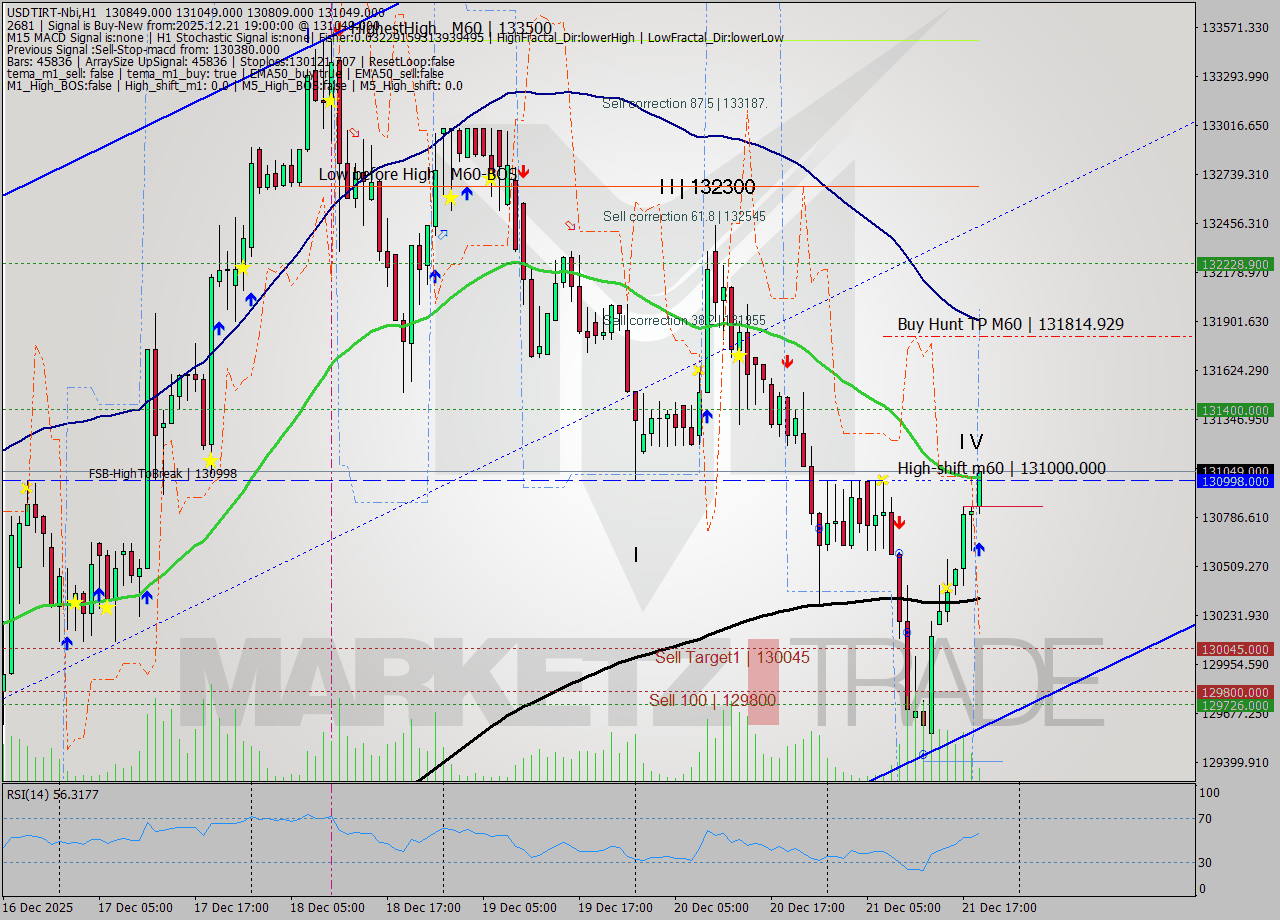This screenshot has height=920, width=1280.
Task: Select the red sell arrow after the consolidation range
Action: 899,522
